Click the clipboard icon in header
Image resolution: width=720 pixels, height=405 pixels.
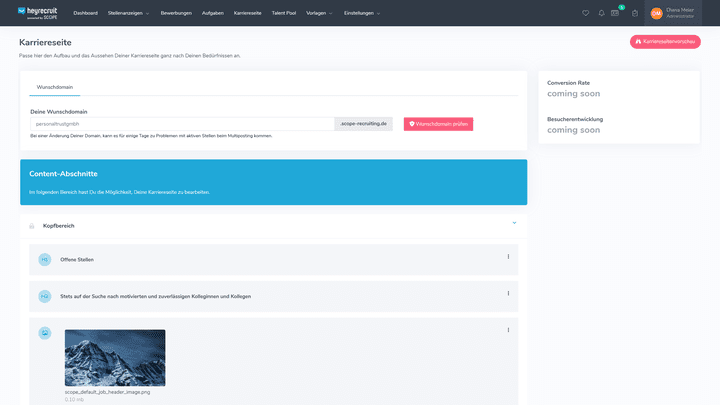pyautogui.click(x=634, y=13)
